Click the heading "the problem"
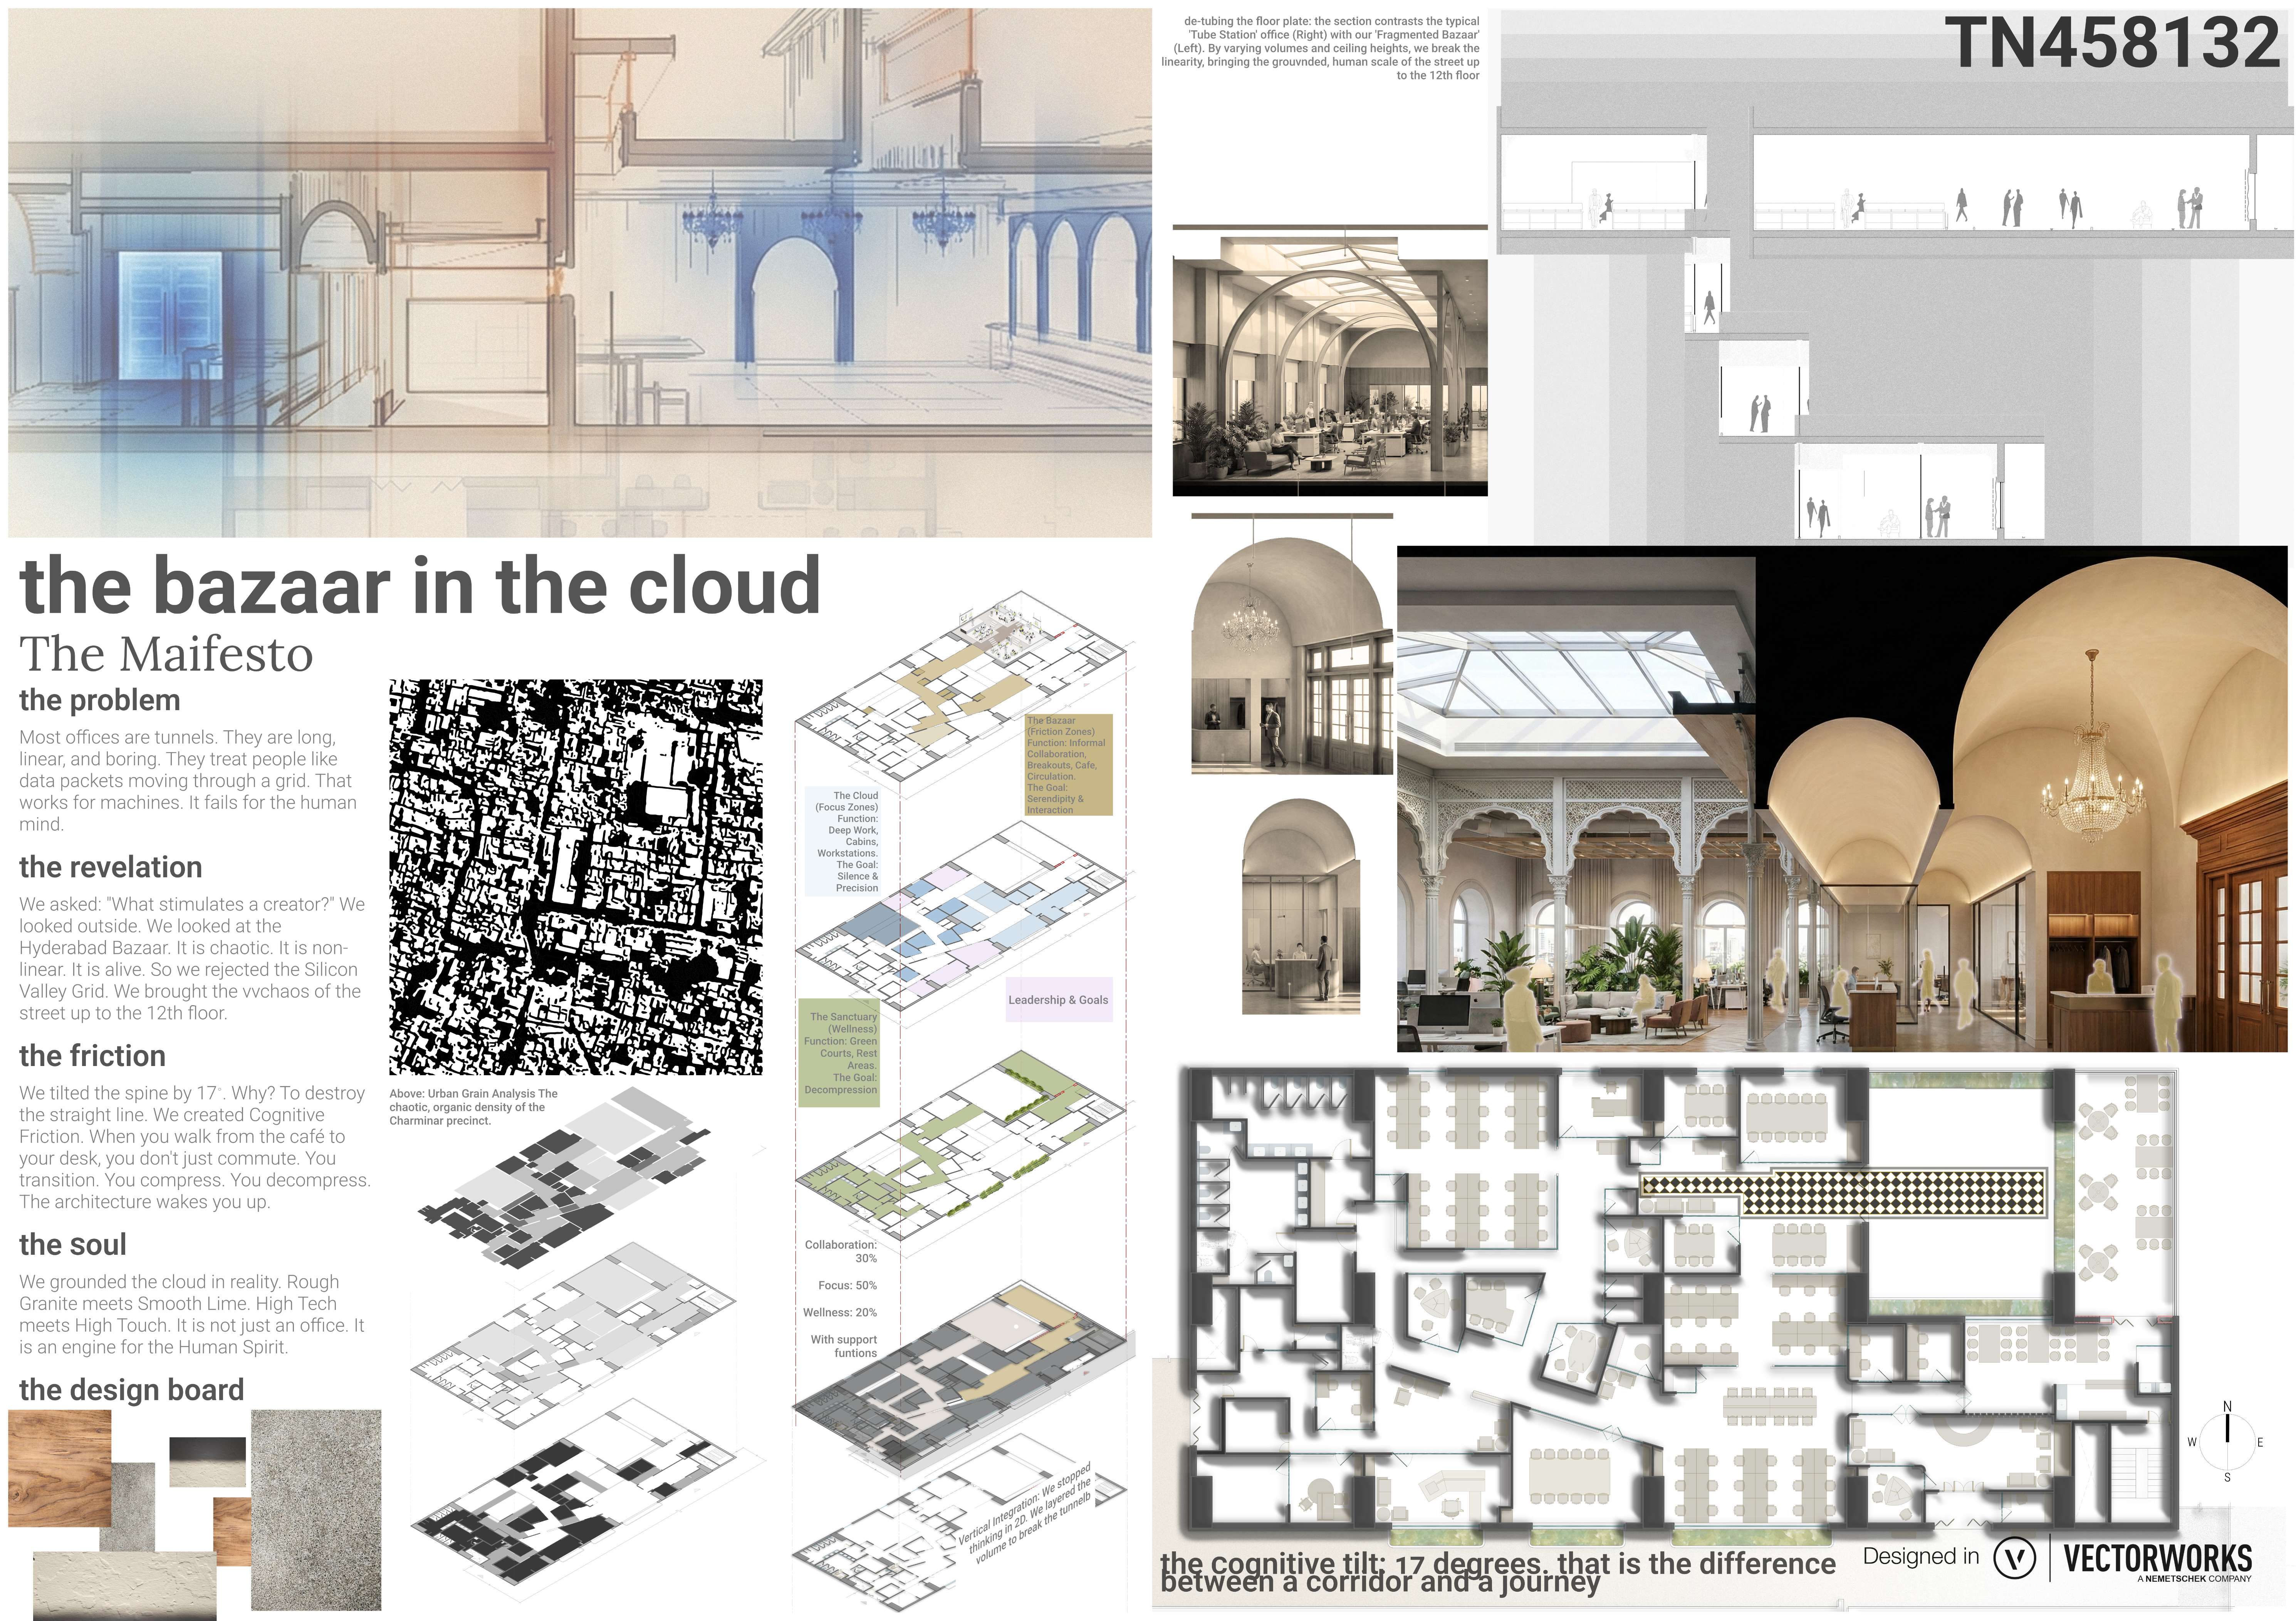Image resolution: width=2296 pixels, height=1621 pixels. 100,700
